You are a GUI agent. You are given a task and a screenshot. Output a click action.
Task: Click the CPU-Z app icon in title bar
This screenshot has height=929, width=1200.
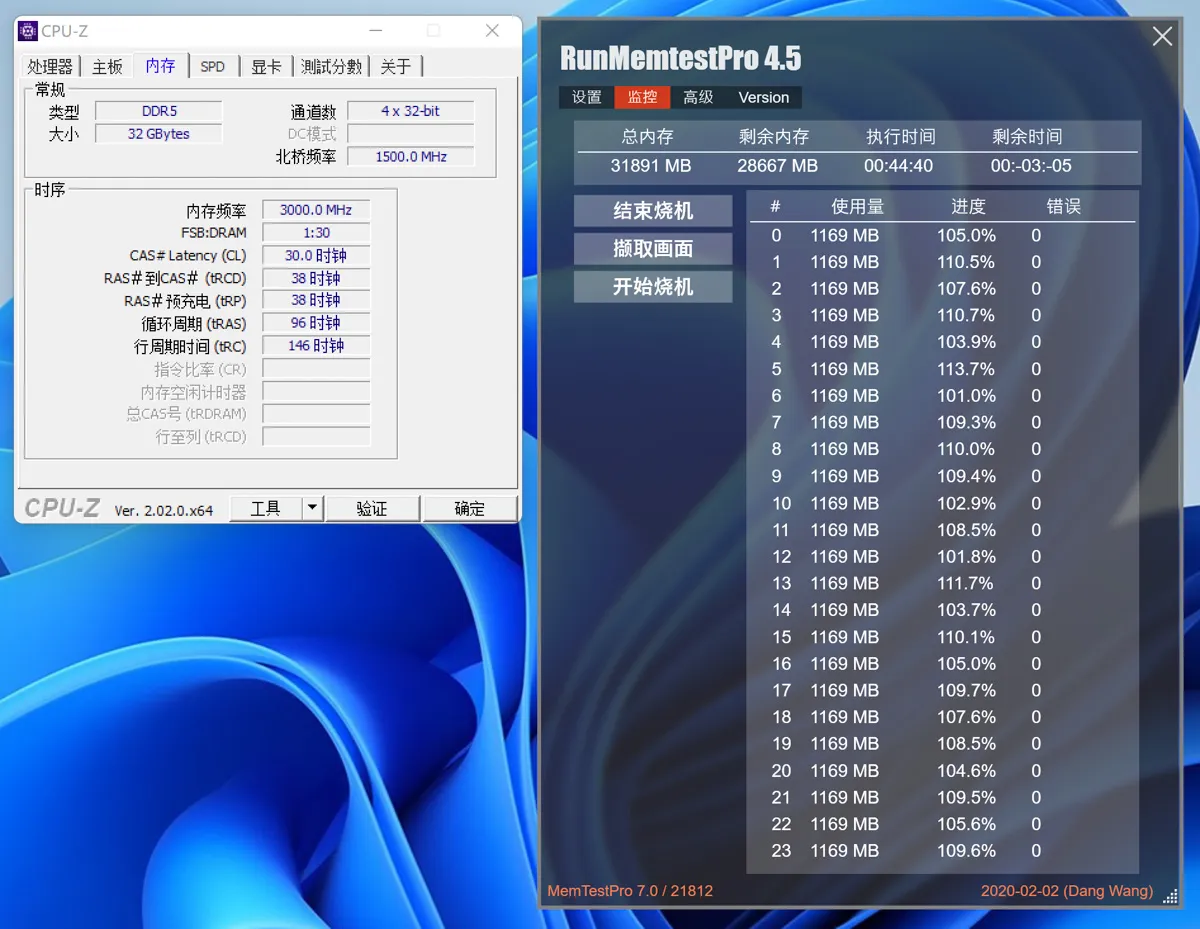28,31
